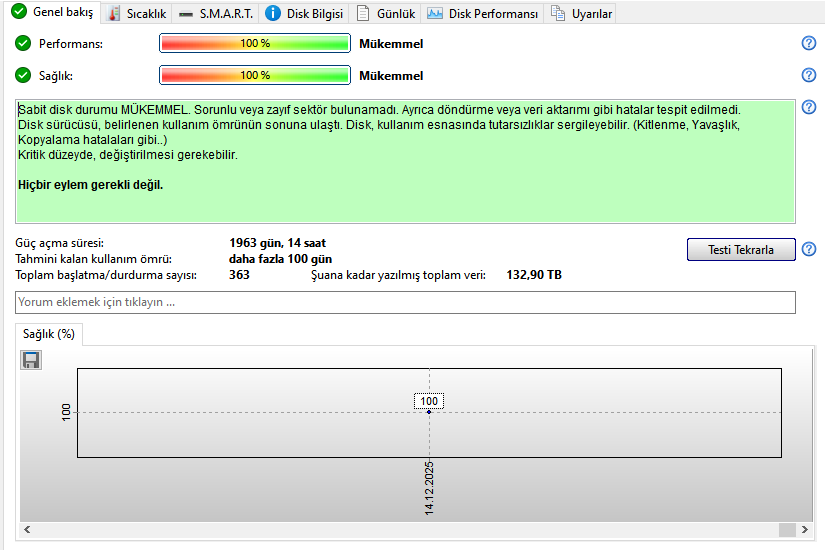Click the green check icon beside Sağlık
This screenshot has height=550, width=825.
click(x=23, y=75)
